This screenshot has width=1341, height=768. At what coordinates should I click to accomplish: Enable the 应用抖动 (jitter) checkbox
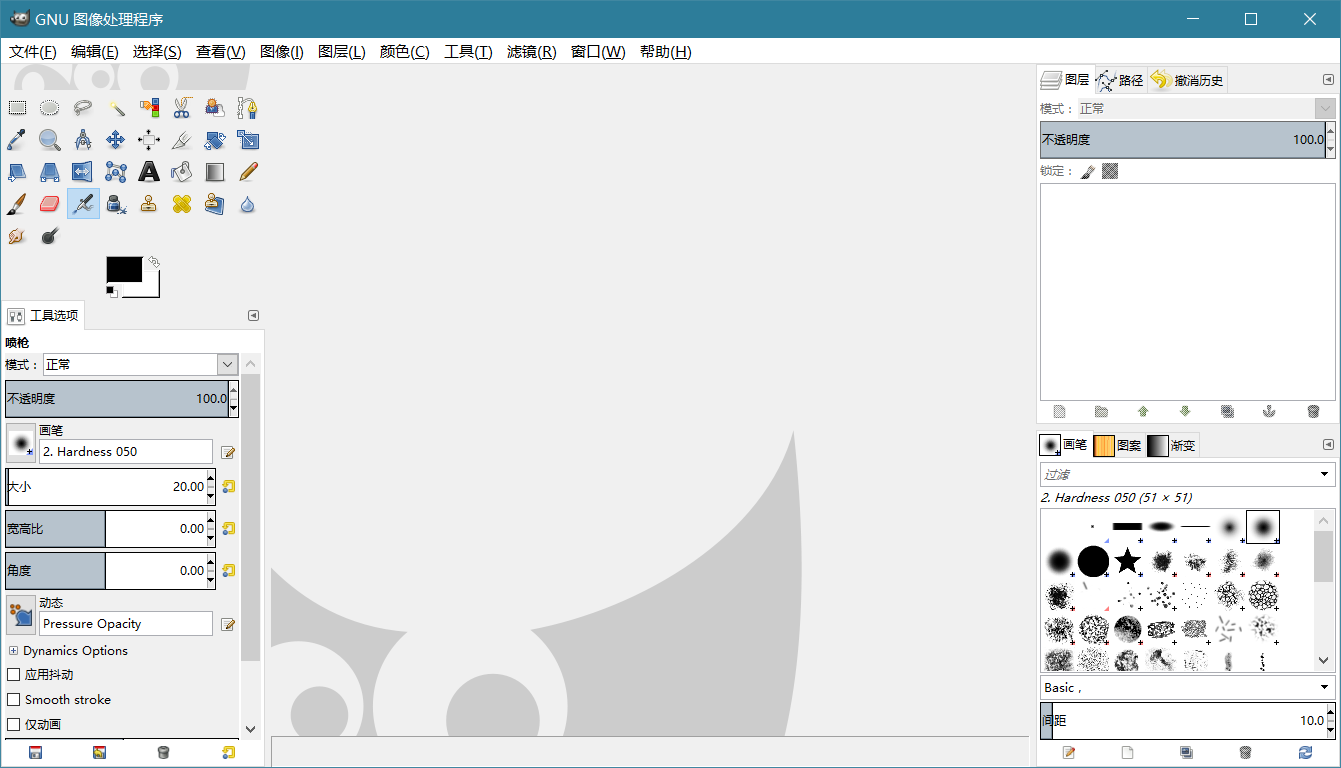[14, 674]
